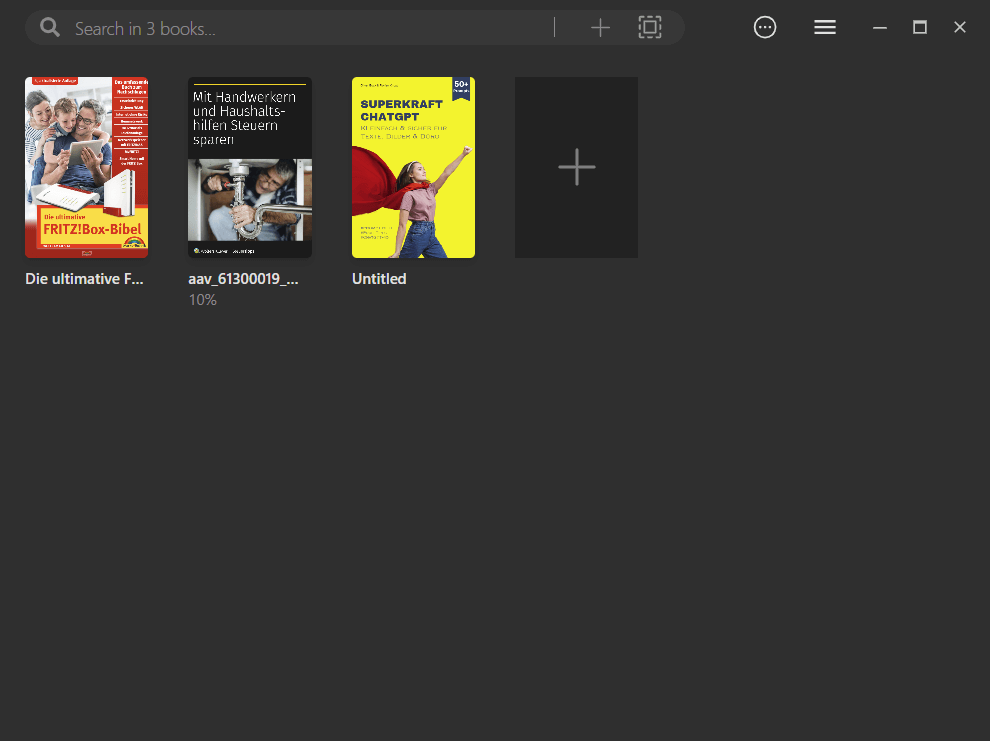
Task: Click the 'Die ultimative F...' title text
Action: pos(84,279)
